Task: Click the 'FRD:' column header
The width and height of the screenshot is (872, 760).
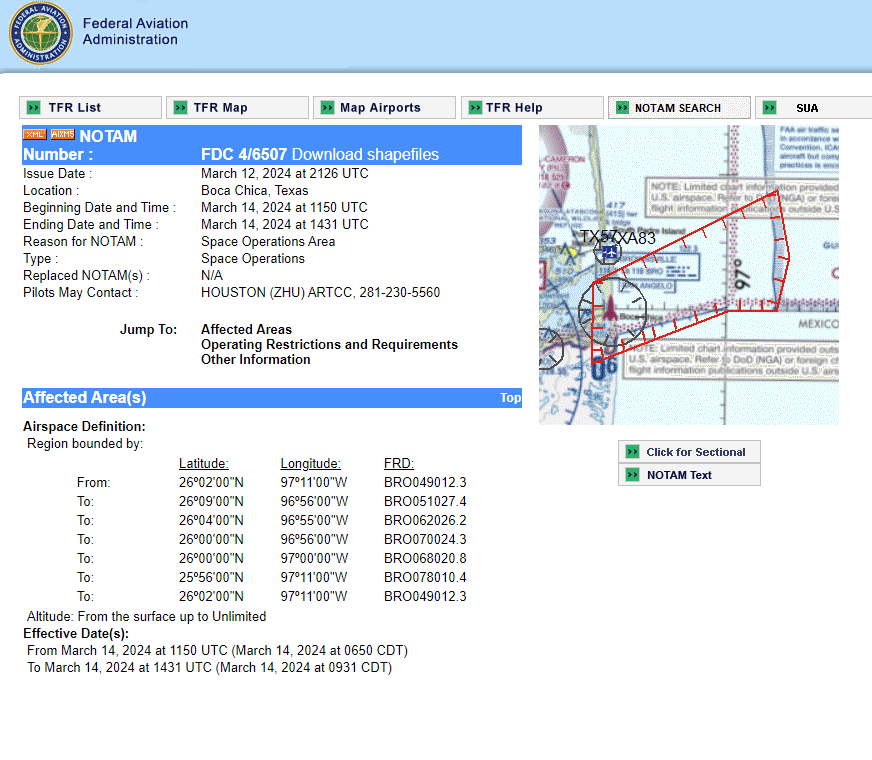Action: pyautogui.click(x=399, y=463)
